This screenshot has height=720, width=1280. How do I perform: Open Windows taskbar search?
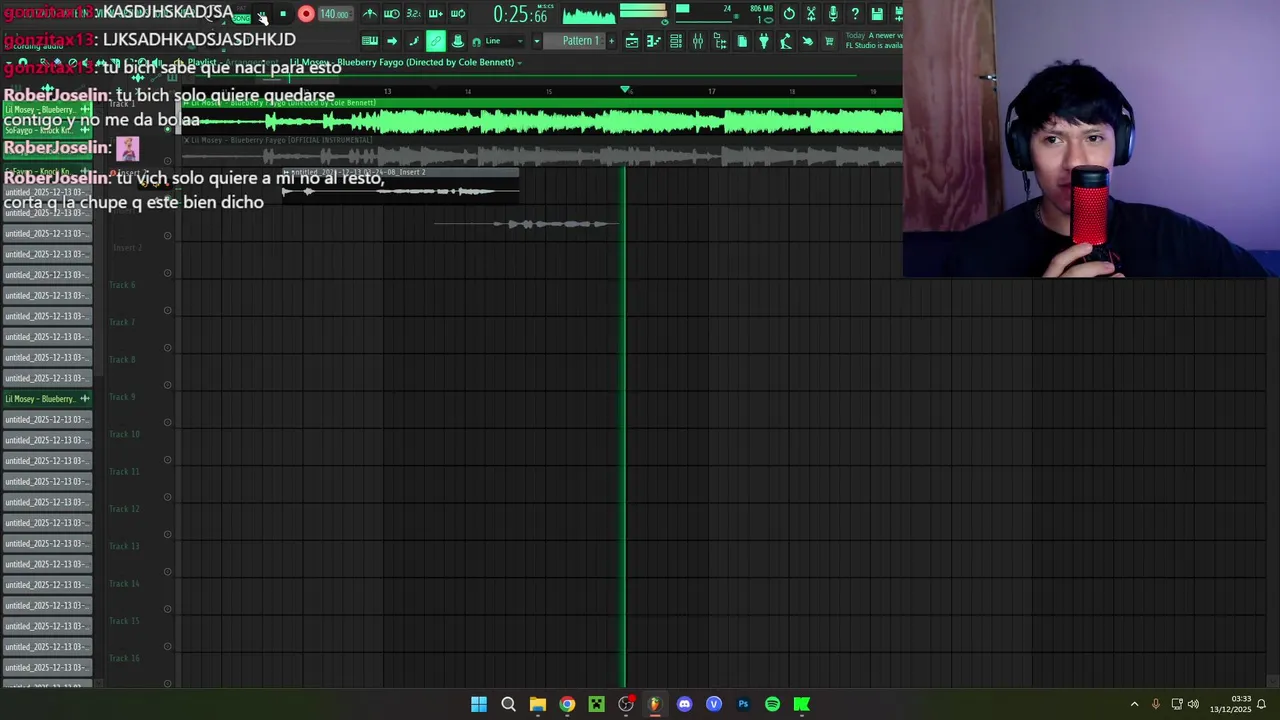(508, 704)
